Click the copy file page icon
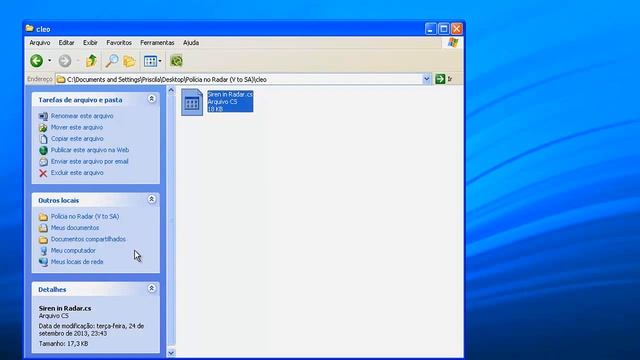 point(43,139)
